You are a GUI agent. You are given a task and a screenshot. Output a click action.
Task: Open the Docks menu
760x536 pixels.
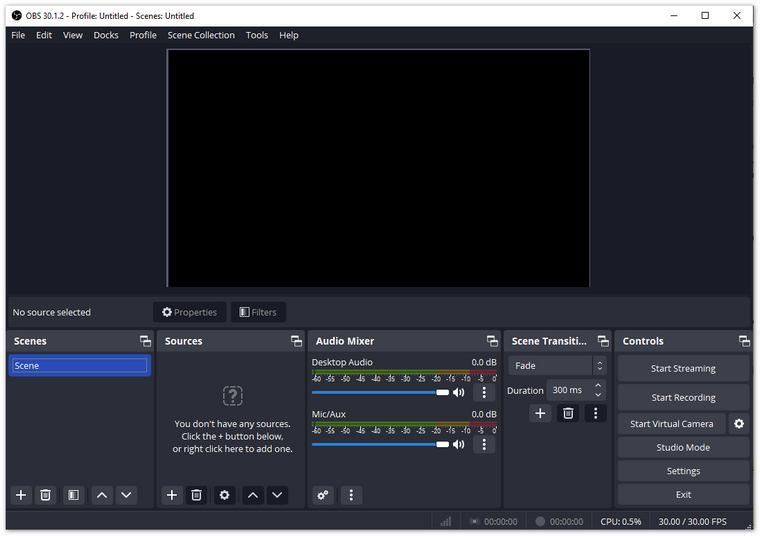coord(106,35)
